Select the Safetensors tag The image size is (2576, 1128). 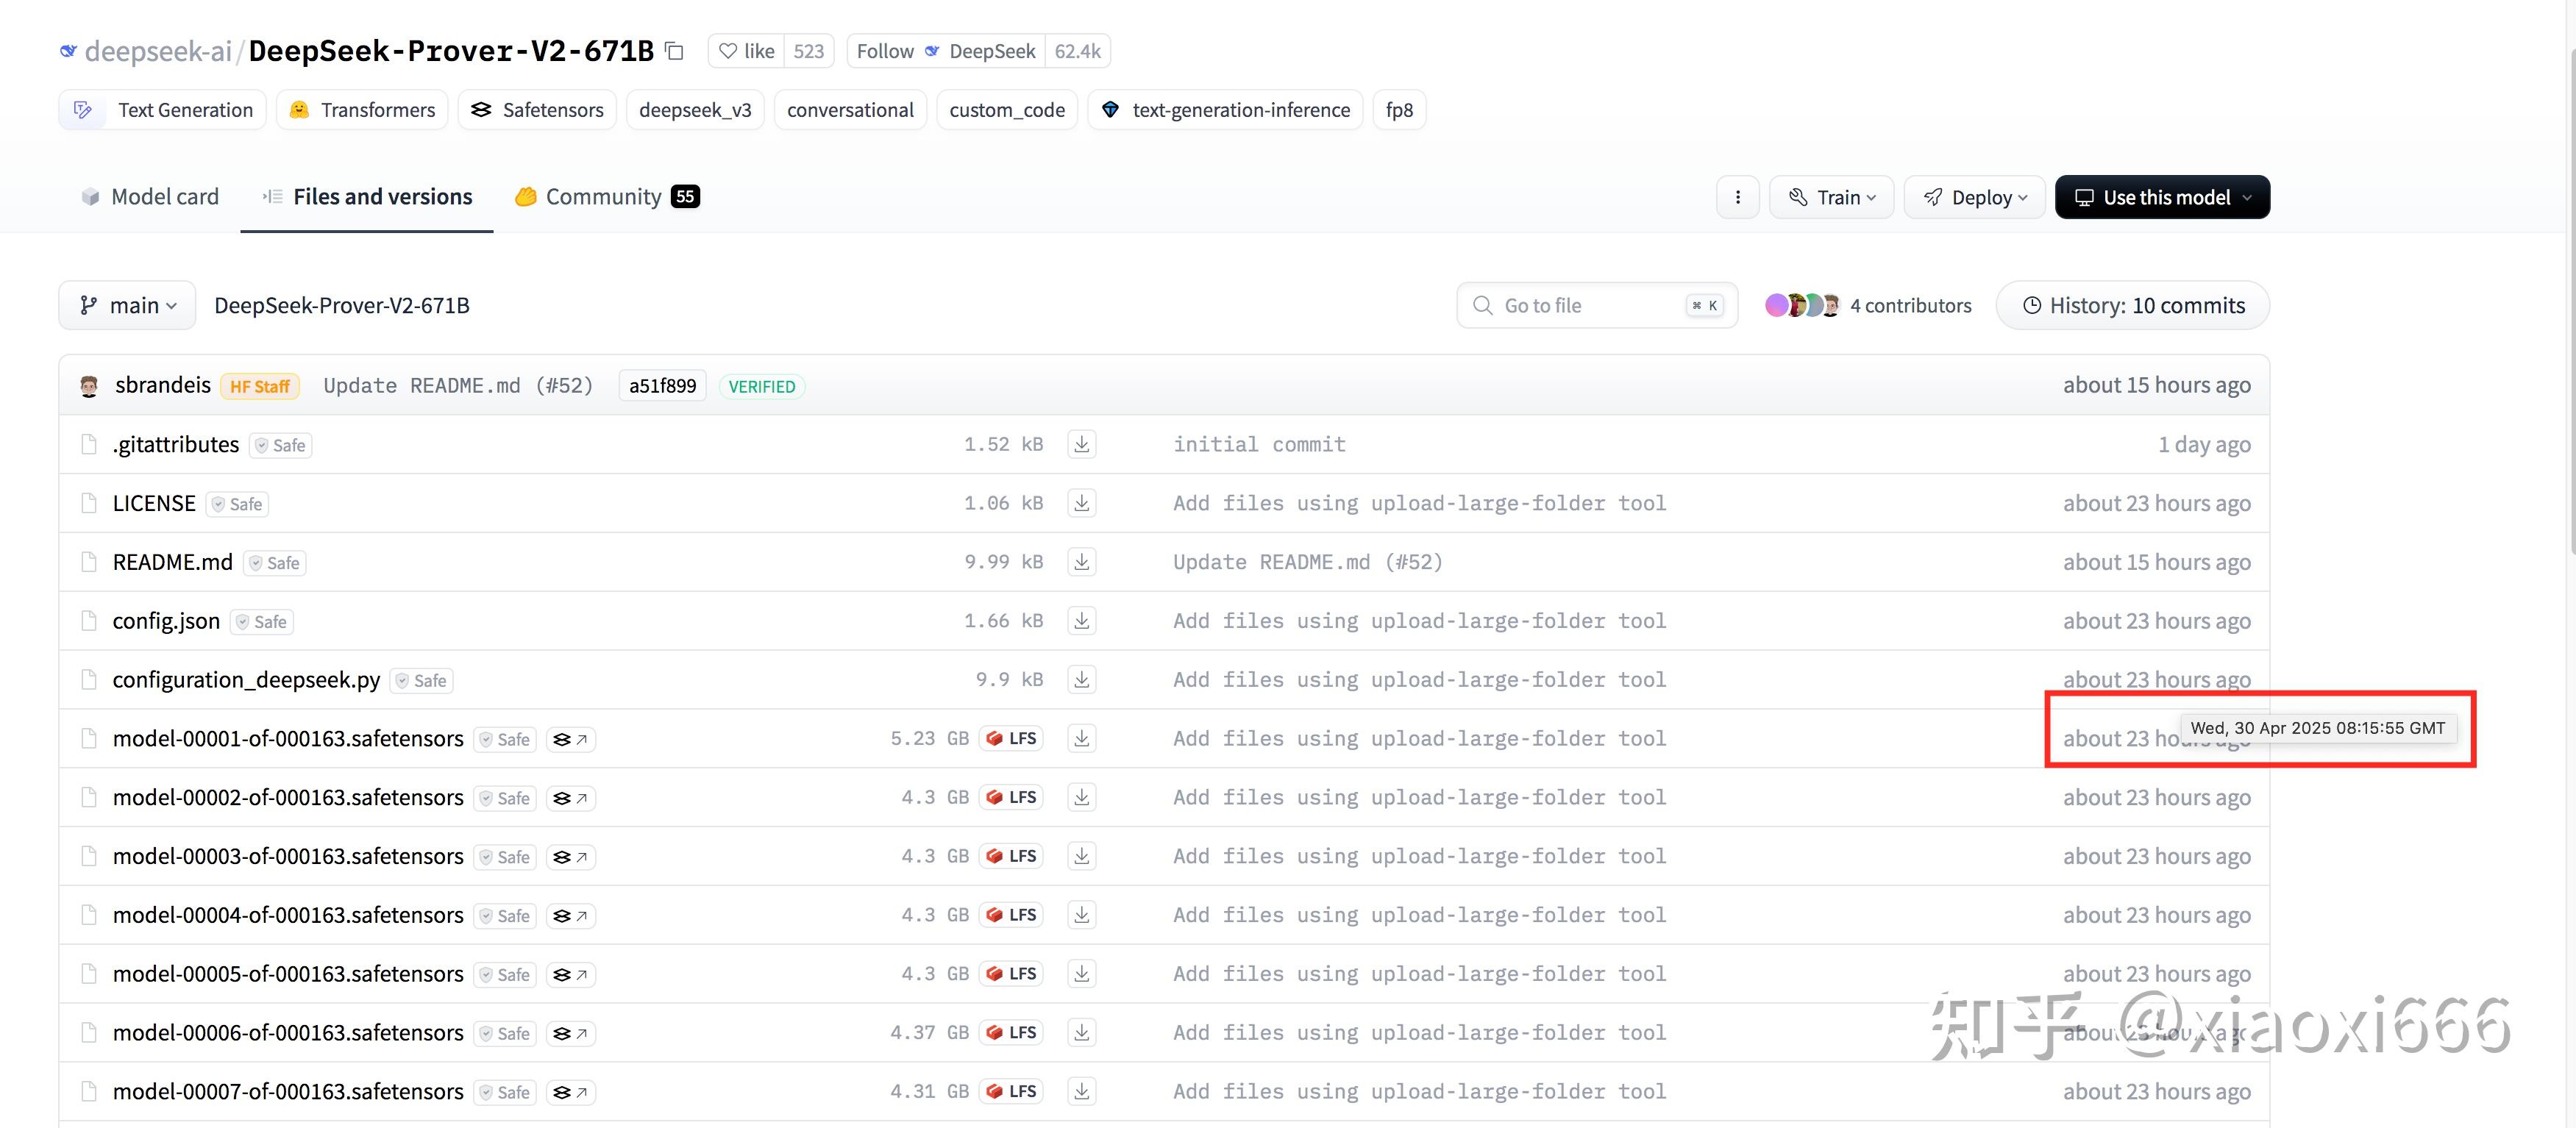[537, 110]
